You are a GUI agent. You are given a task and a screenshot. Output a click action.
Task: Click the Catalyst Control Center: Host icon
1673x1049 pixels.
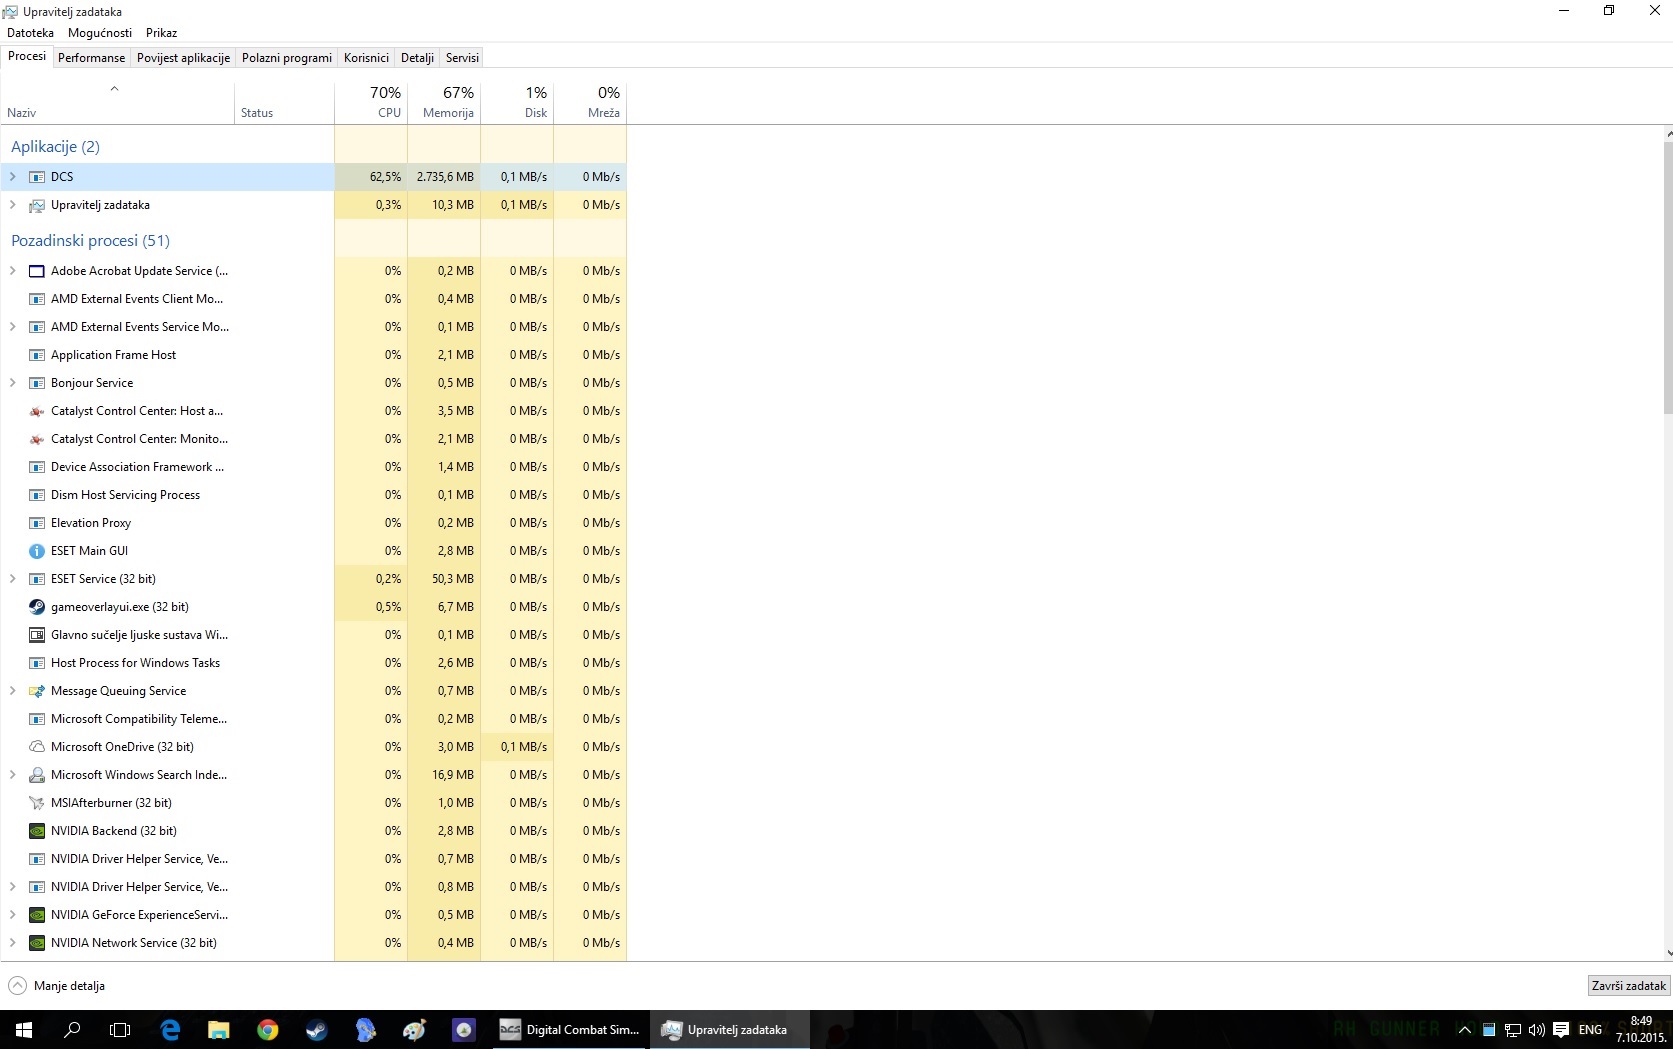37,411
